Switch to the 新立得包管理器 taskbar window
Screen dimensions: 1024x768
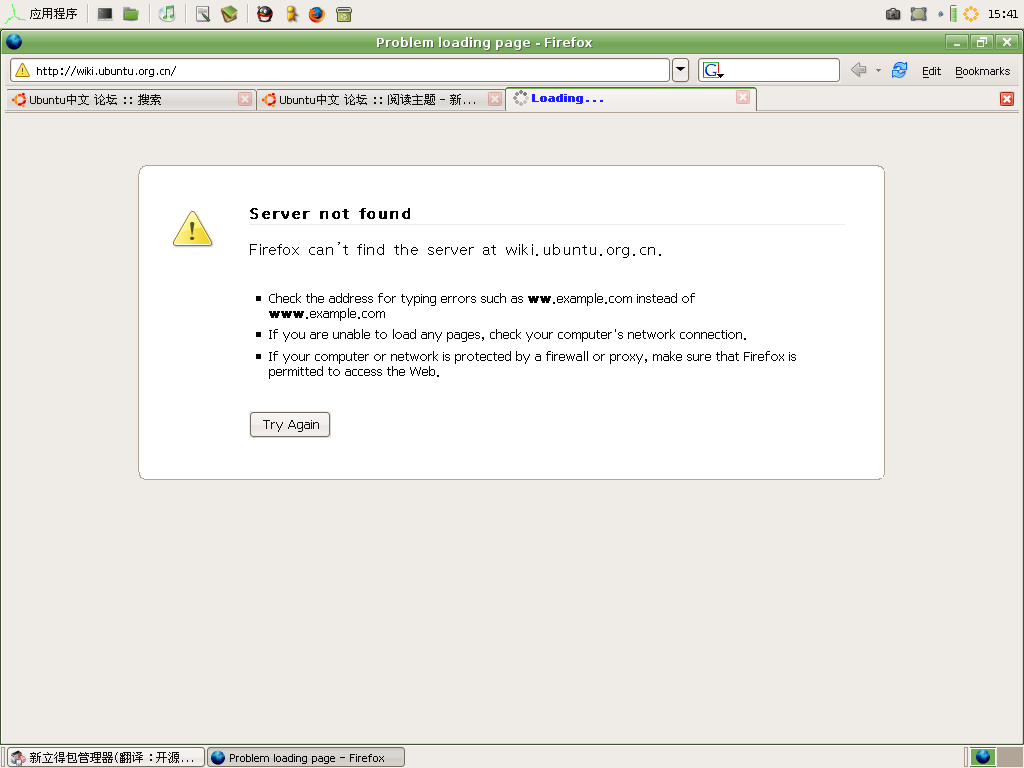[x=106, y=758]
